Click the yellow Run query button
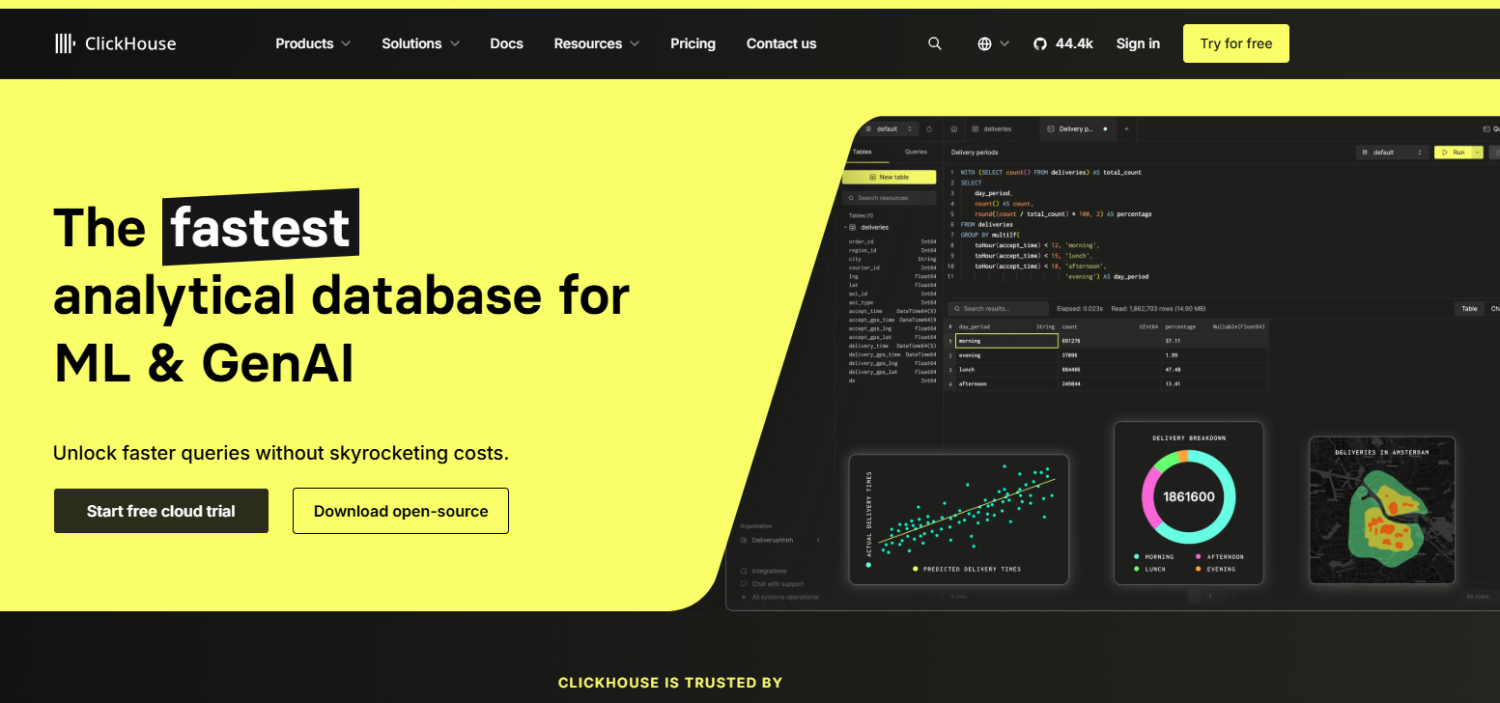 click(x=1453, y=152)
